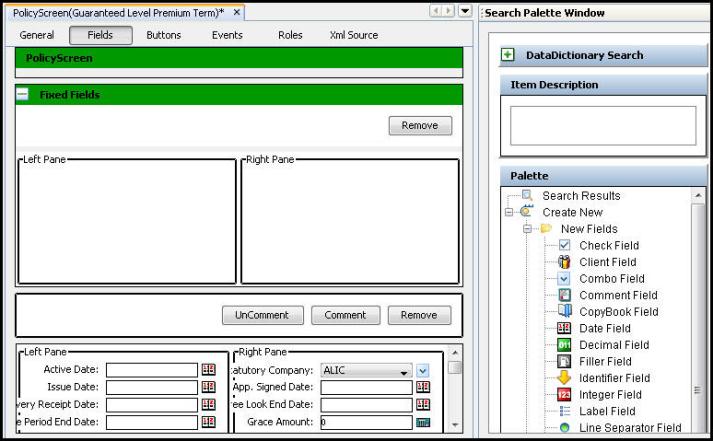Select Date Field tree label

[605, 328]
